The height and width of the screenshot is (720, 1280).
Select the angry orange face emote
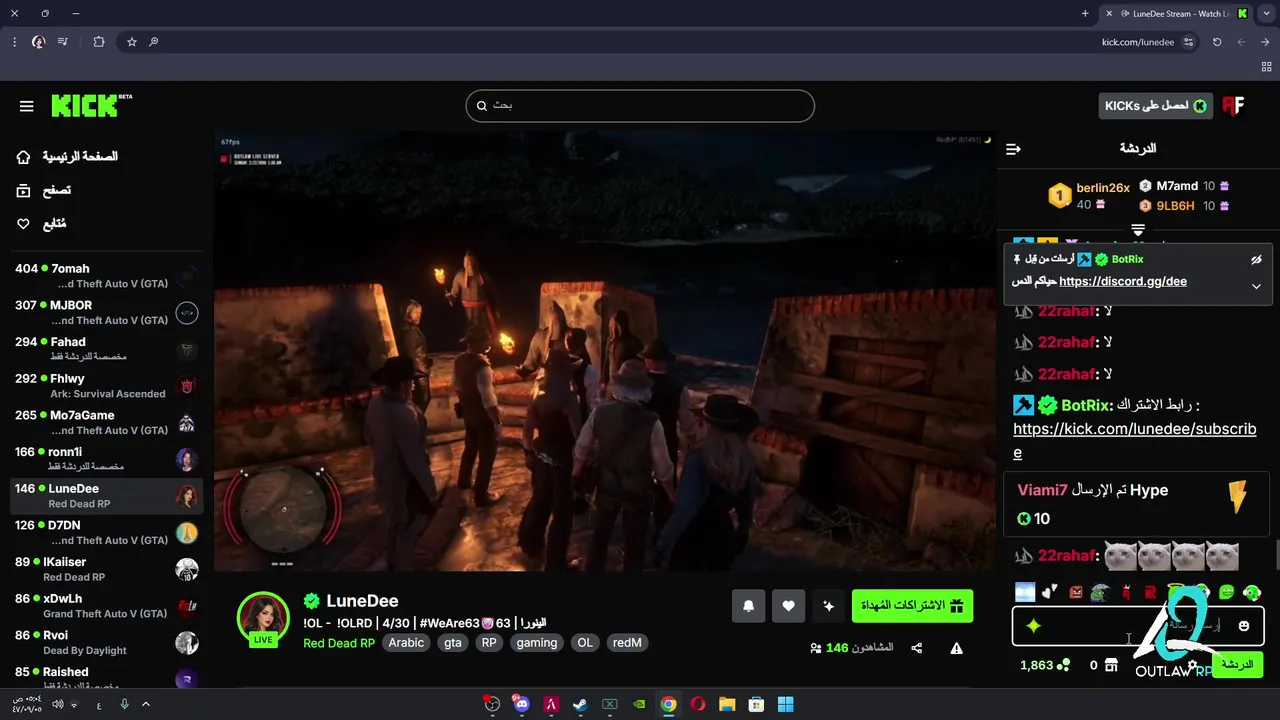point(1076,593)
